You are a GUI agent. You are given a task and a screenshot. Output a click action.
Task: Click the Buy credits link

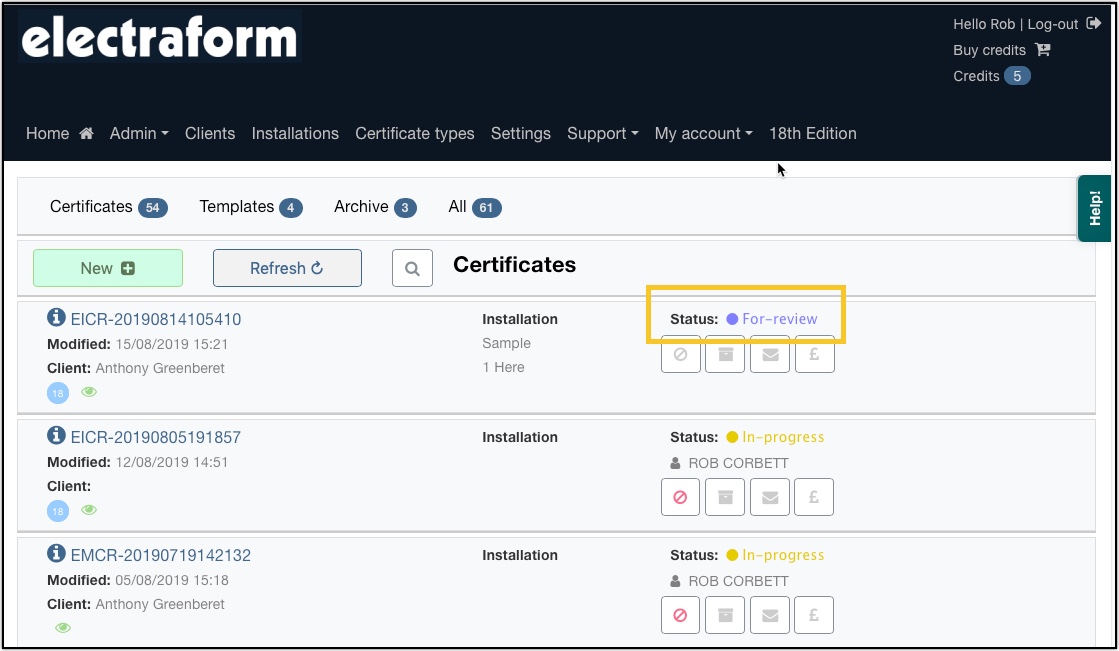tap(989, 50)
